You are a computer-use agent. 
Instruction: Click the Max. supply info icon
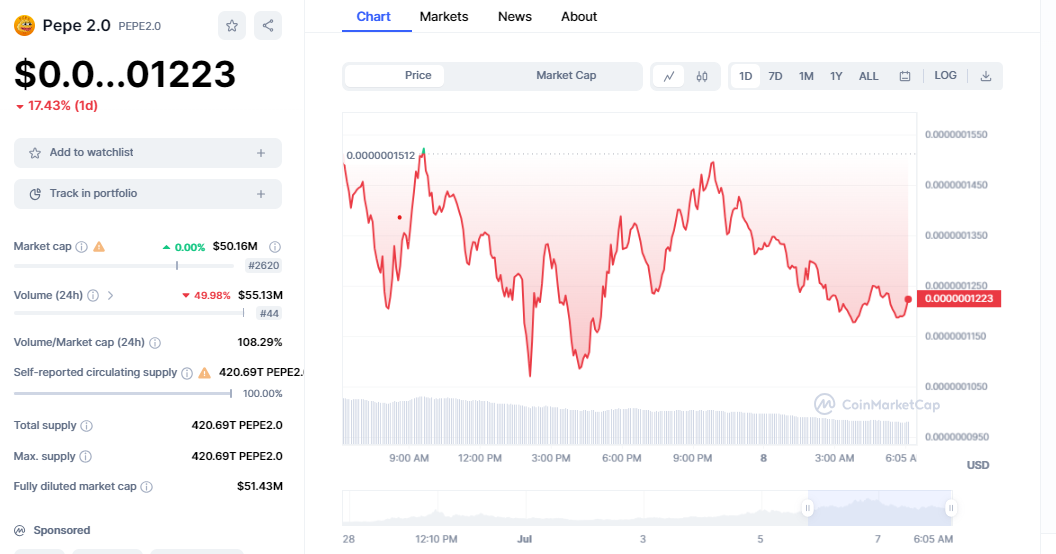pyautogui.click(x=86, y=456)
